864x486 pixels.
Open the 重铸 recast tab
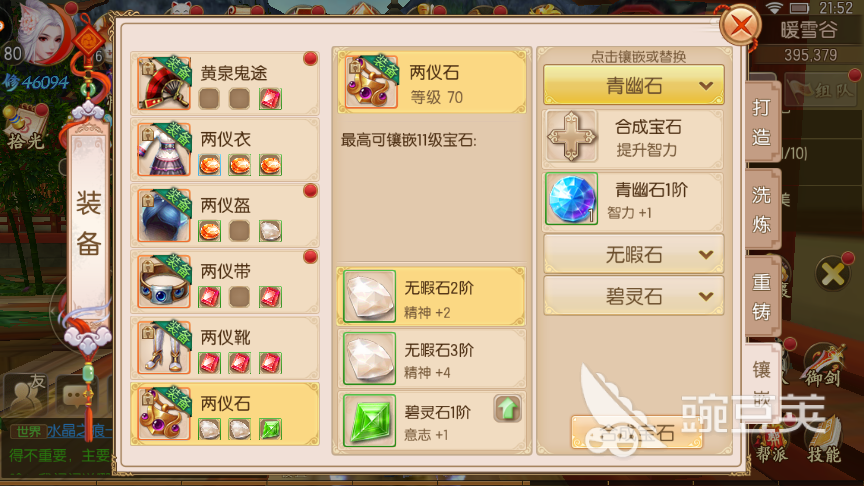[762, 296]
